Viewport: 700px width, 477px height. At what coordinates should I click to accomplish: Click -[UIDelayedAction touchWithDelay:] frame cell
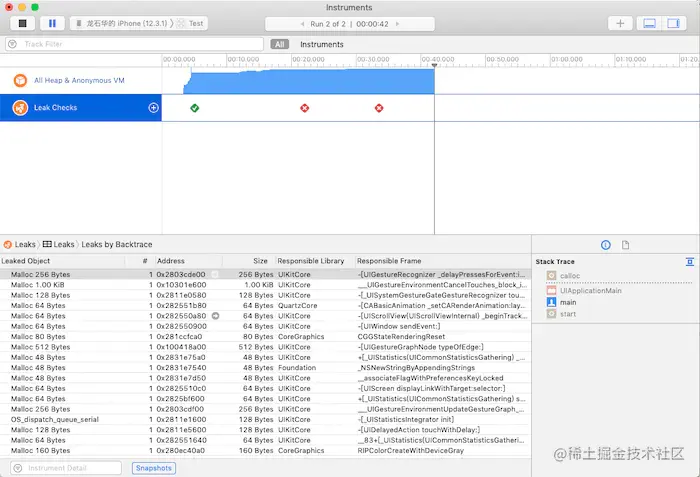pyautogui.click(x=419, y=430)
